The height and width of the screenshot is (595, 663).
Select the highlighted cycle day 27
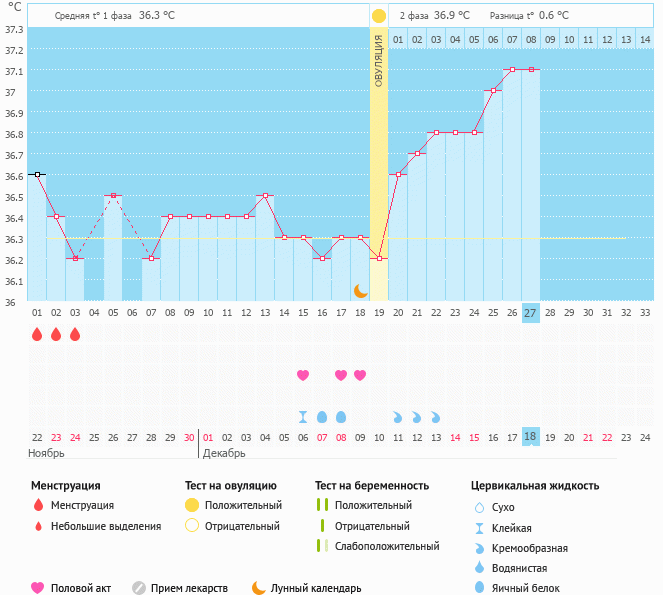point(530,313)
